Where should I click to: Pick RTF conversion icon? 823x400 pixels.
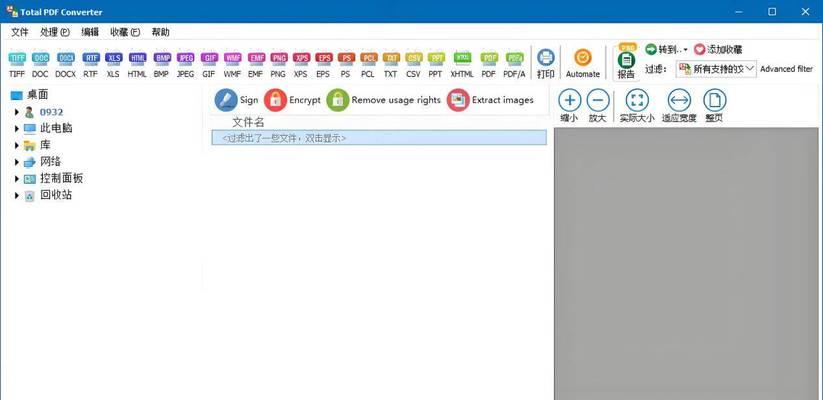pyautogui.click(x=90, y=64)
